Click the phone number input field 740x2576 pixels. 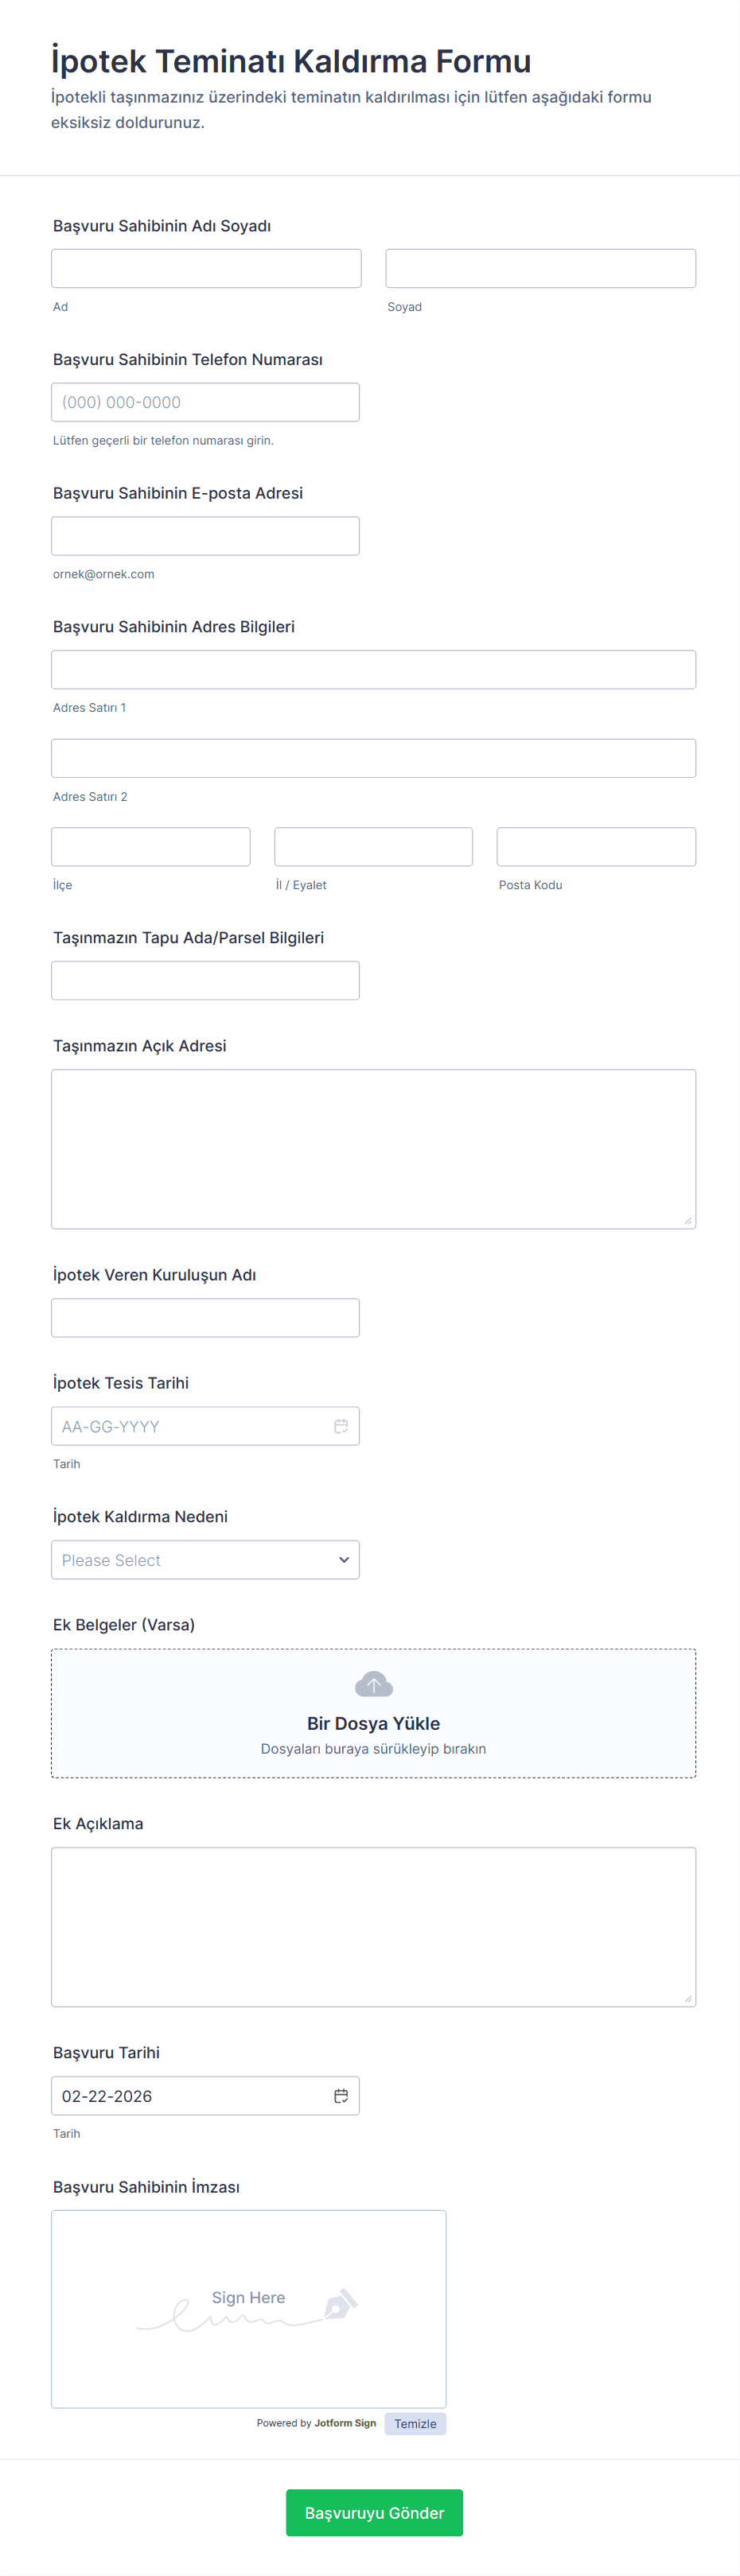coord(205,402)
